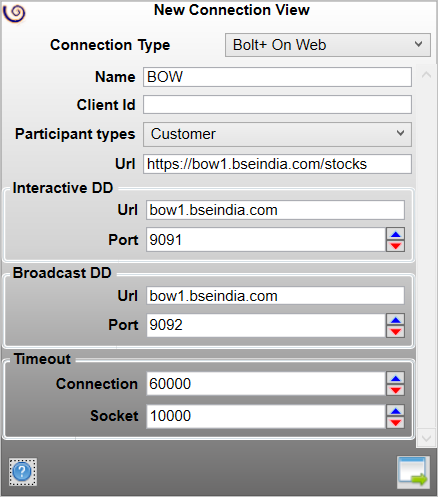
Task: Click the spiral application logo icon
Action: [x=14, y=13]
